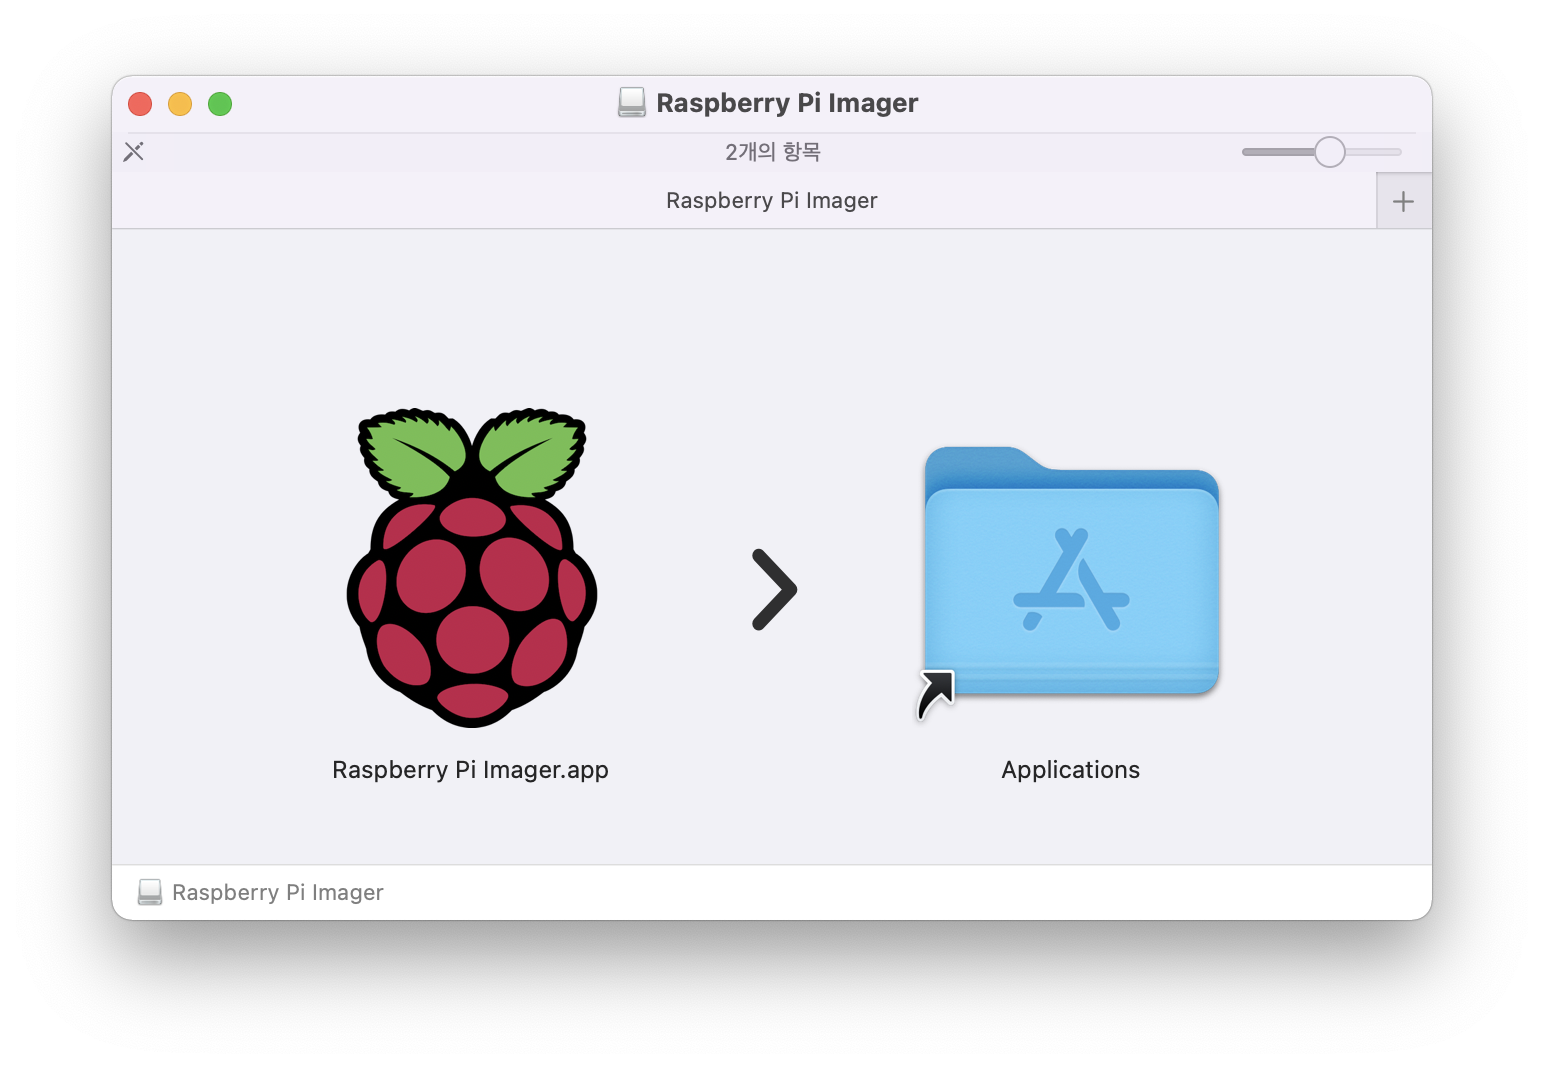Click the Raspberry Pi Imager.app file name
The image size is (1544, 1068).
click(x=470, y=770)
